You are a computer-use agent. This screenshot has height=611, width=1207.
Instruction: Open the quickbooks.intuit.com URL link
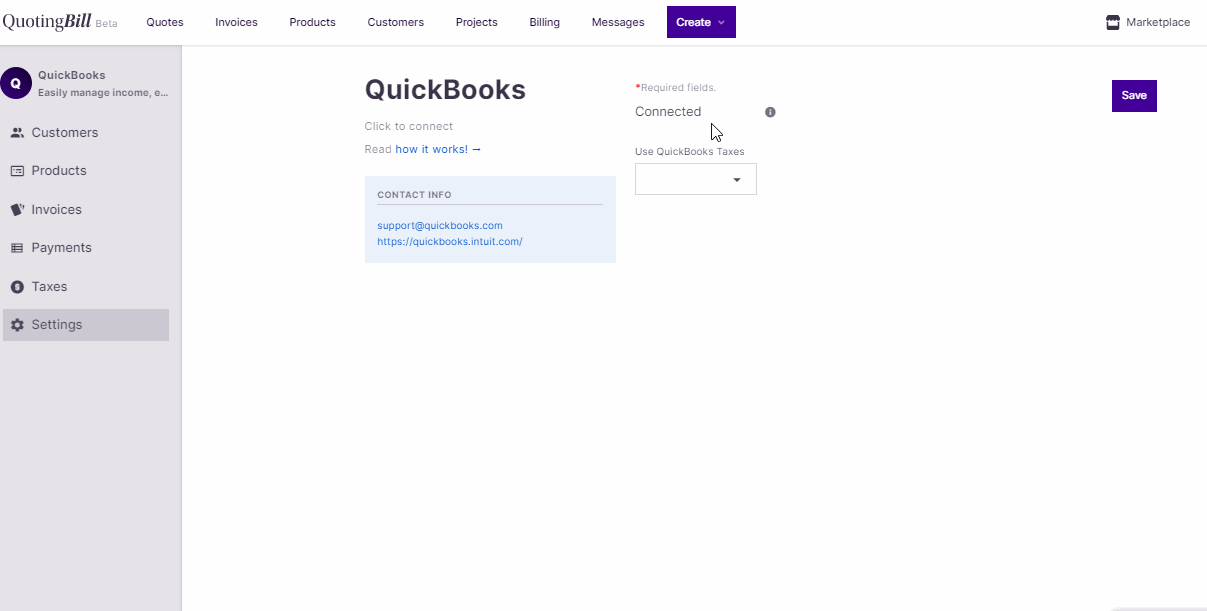click(450, 242)
